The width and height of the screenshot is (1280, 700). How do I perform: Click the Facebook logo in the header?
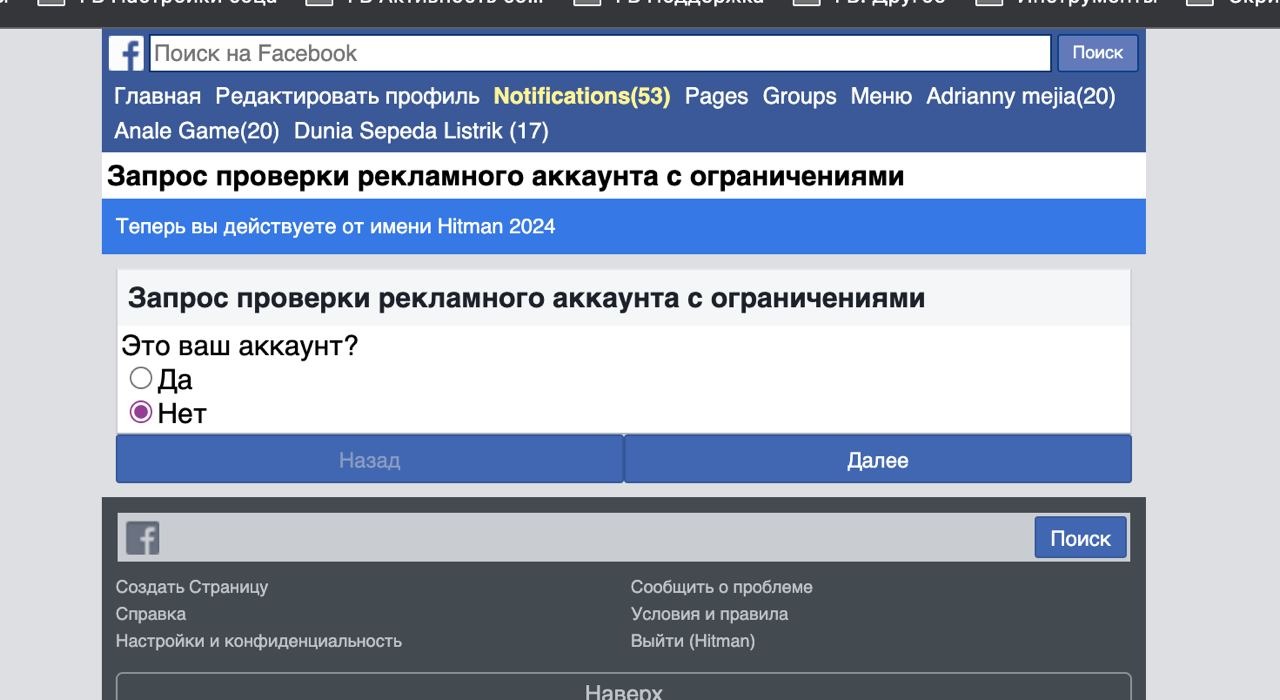pos(126,53)
